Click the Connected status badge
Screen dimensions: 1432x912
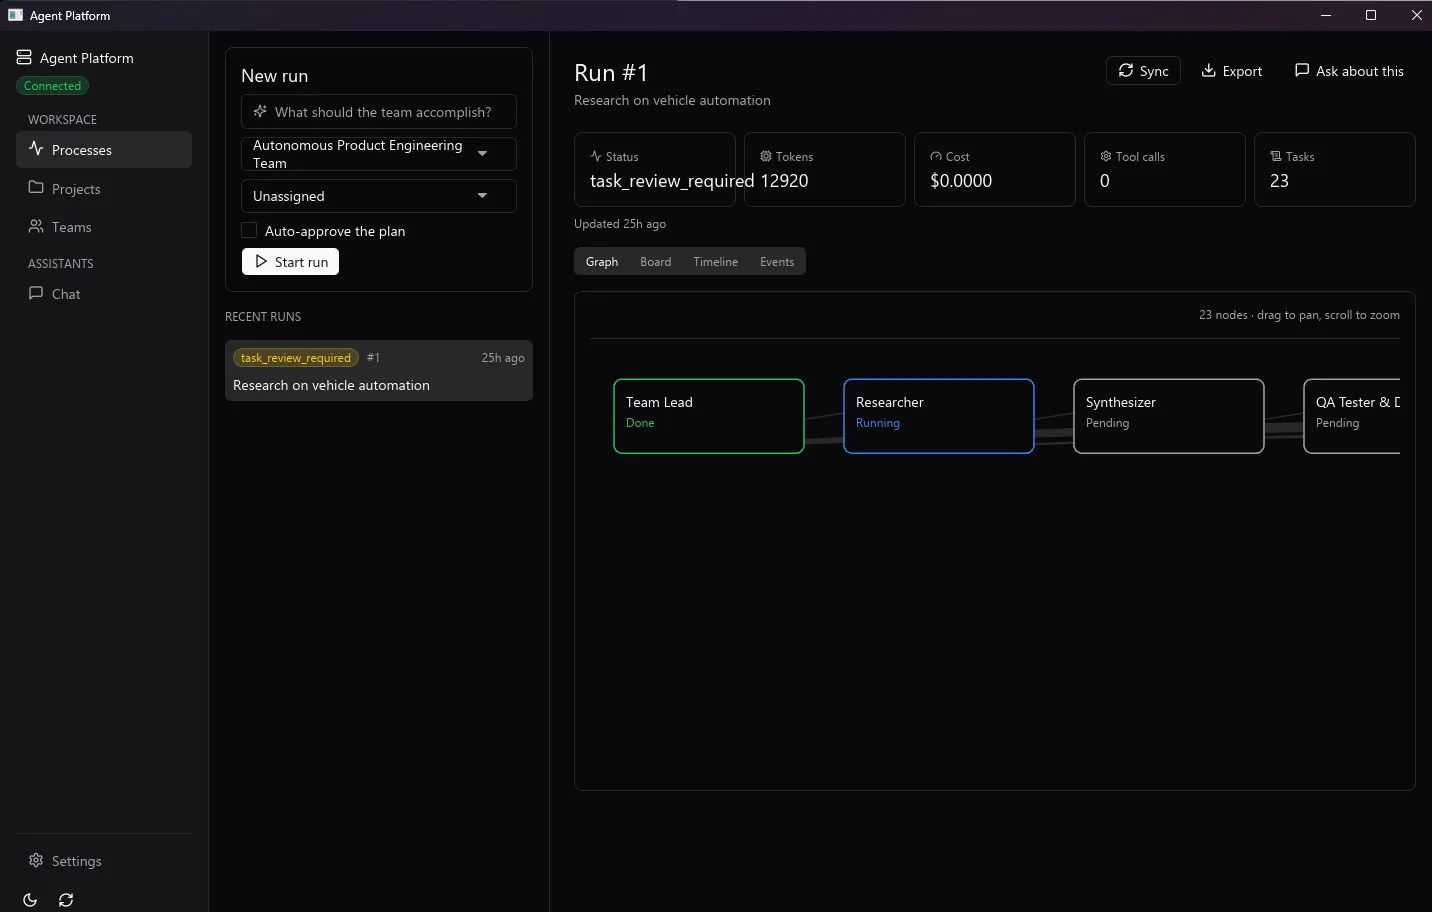[52, 86]
